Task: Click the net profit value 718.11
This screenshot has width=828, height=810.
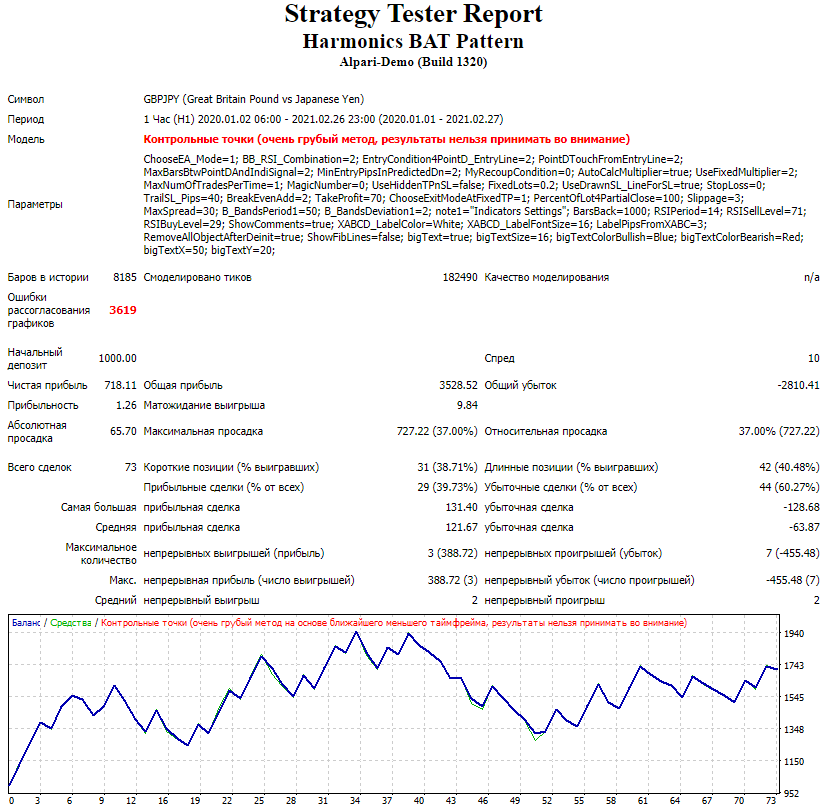Action: click(120, 385)
